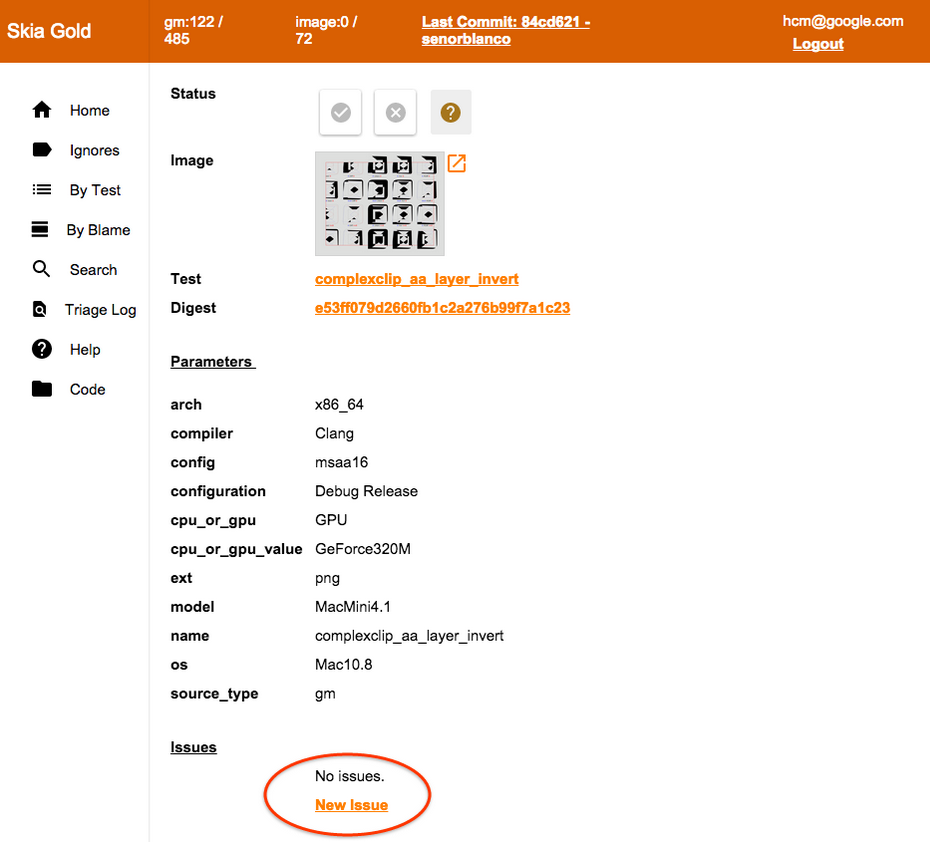Screen dimensions: 930x845
Task: Open image in new window icon
Action: 456,163
